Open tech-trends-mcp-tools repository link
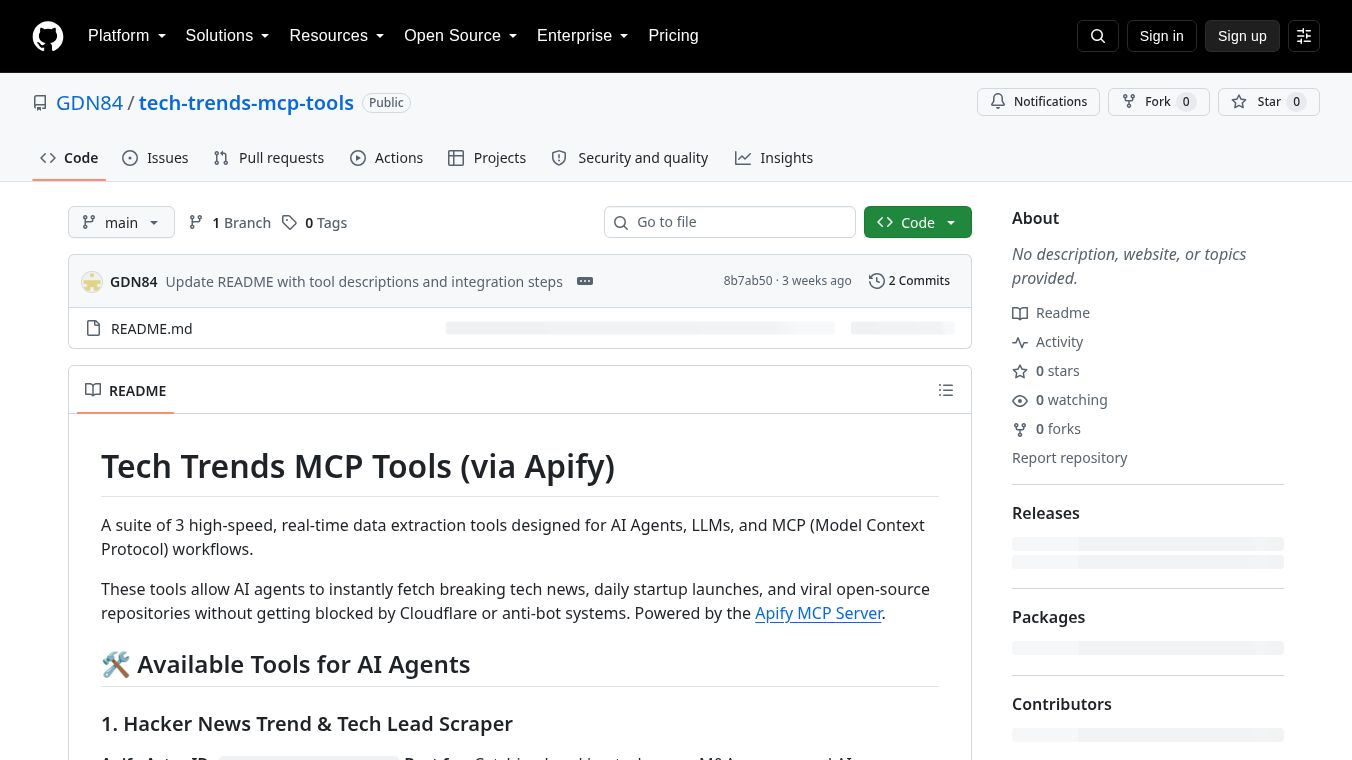 point(246,103)
